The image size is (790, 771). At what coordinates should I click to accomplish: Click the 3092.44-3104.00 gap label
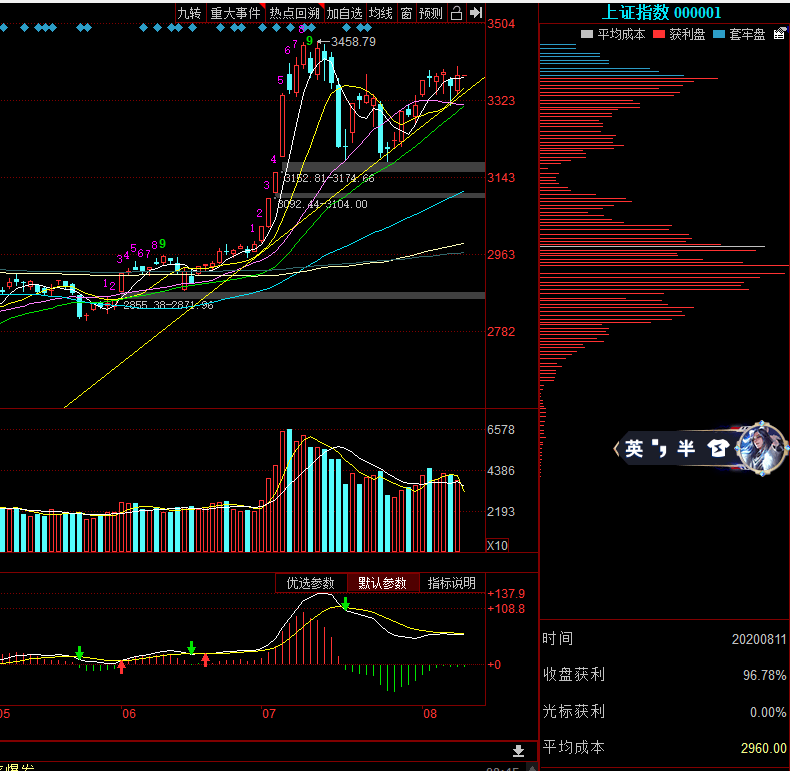click(322, 204)
